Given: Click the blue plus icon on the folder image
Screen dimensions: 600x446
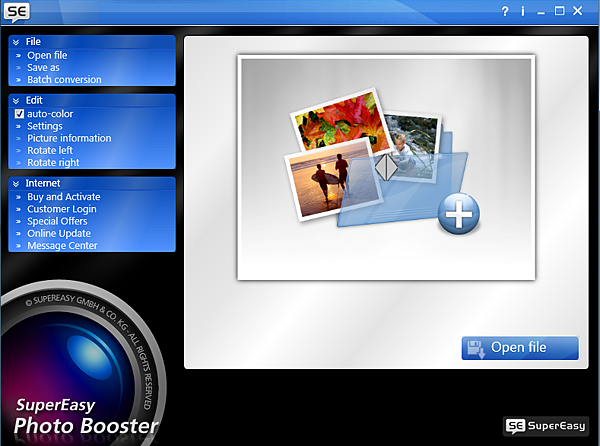Looking at the screenshot, I should [x=459, y=214].
